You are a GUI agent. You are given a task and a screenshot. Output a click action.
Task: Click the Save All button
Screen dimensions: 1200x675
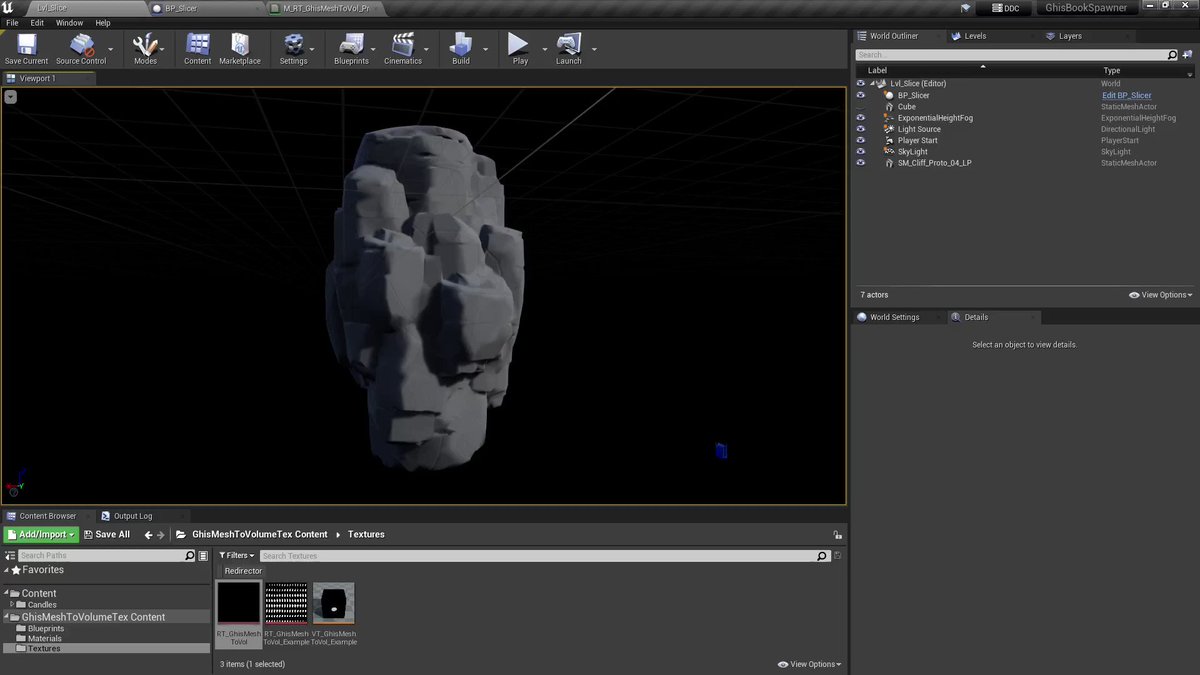pos(106,535)
